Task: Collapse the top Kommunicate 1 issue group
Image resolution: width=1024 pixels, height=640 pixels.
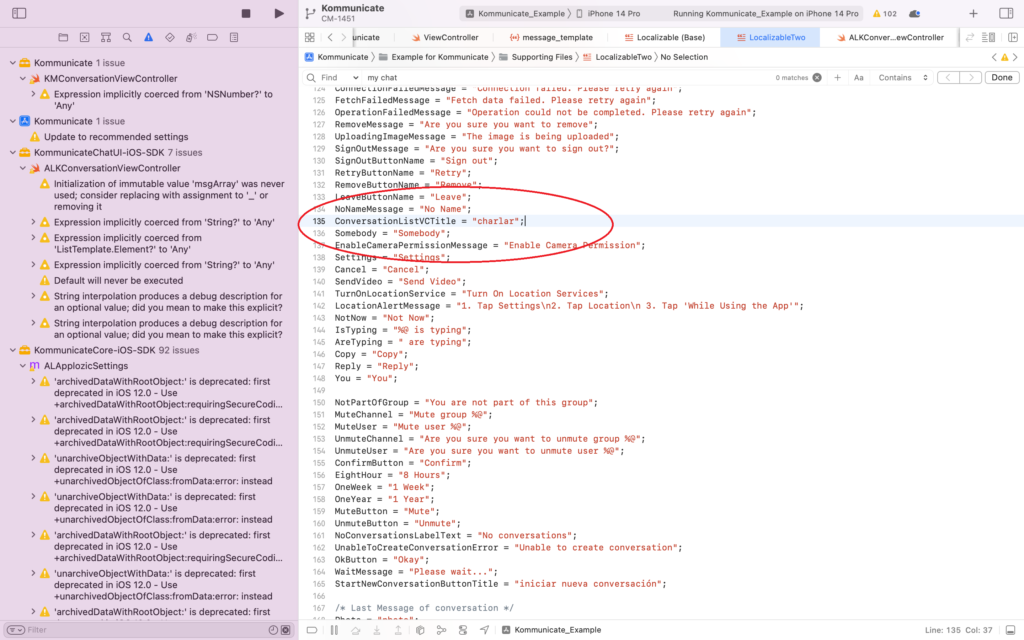Action: click(12, 63)
